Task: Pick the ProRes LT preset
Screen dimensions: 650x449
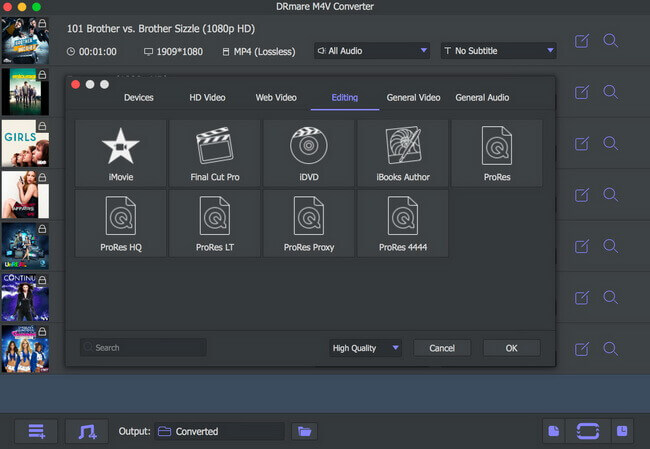Action: (215, 223)
